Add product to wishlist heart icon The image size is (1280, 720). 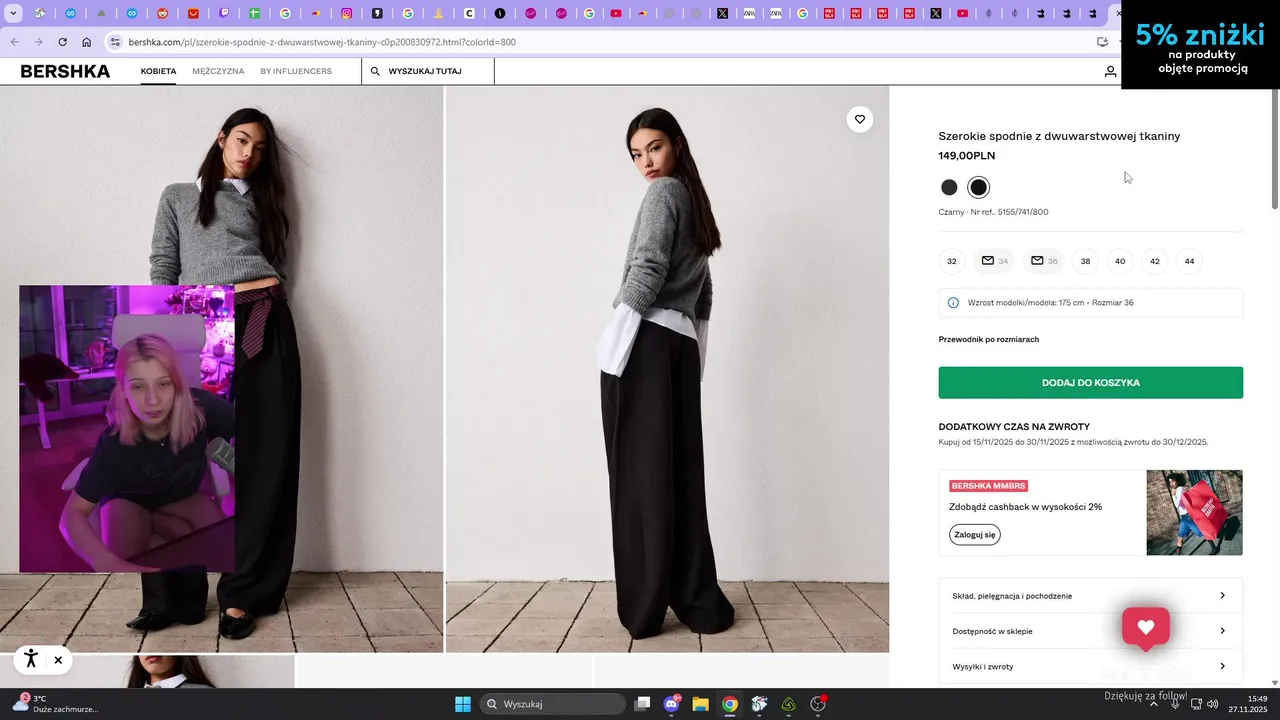(860, 120)
